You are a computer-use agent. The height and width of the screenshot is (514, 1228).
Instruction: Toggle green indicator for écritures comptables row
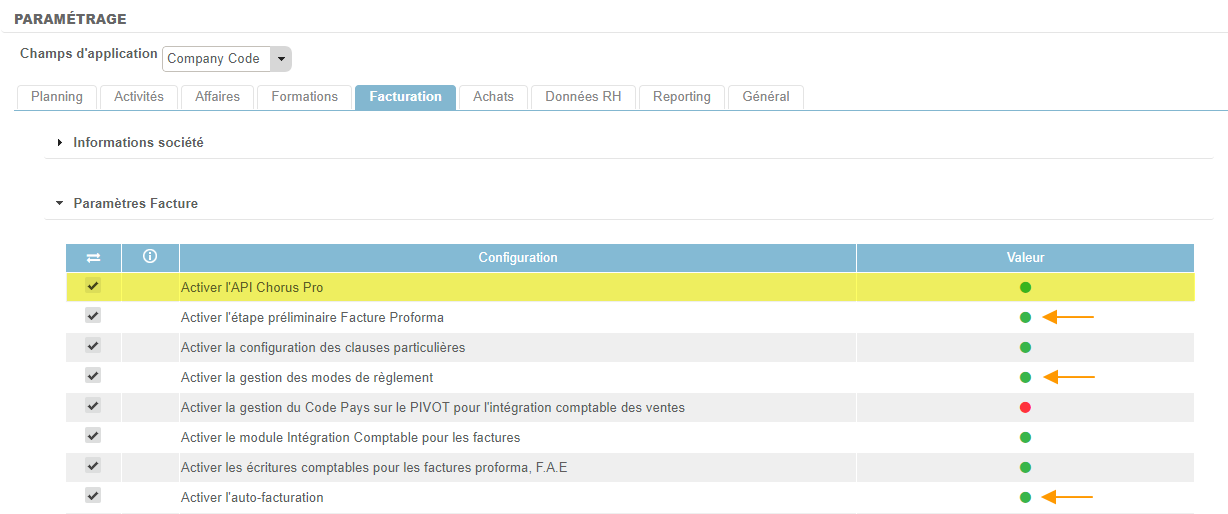pos(1025,467)
